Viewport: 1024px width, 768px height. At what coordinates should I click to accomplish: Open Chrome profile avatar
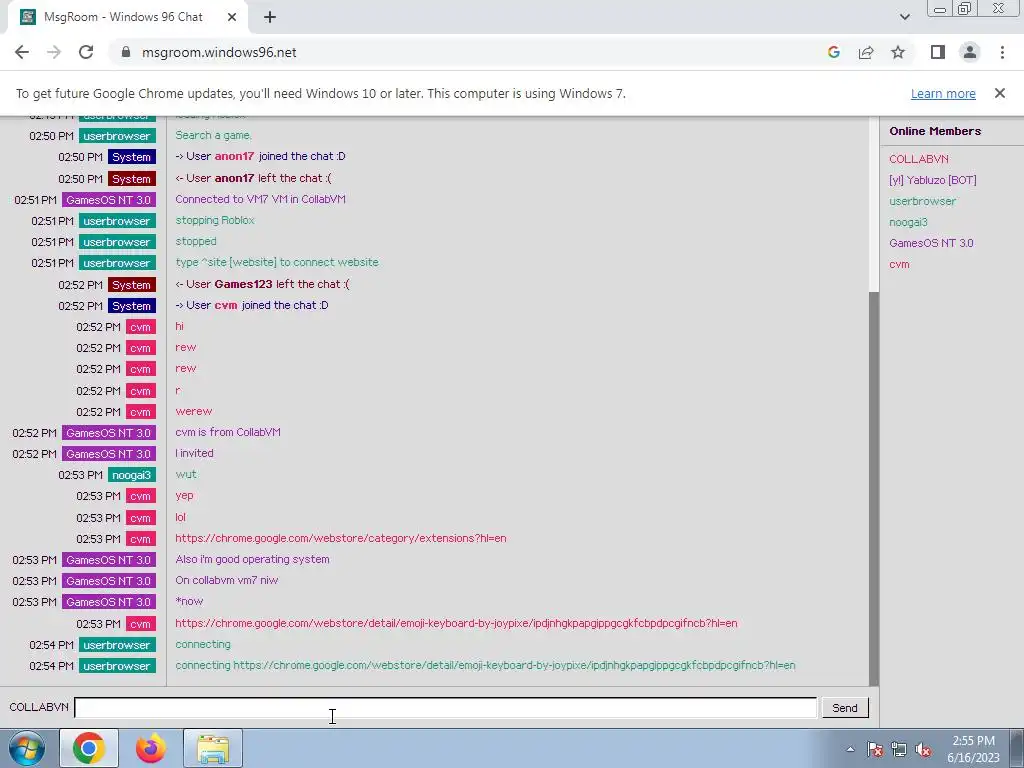970,52
